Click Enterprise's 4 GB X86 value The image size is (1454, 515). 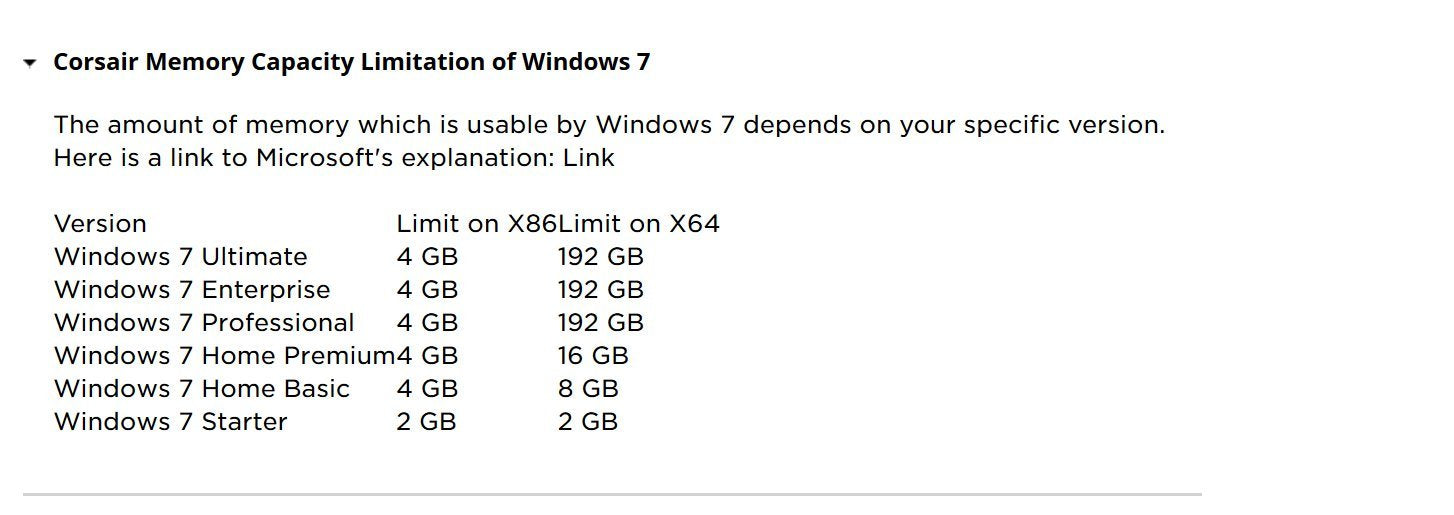[427, 289]
